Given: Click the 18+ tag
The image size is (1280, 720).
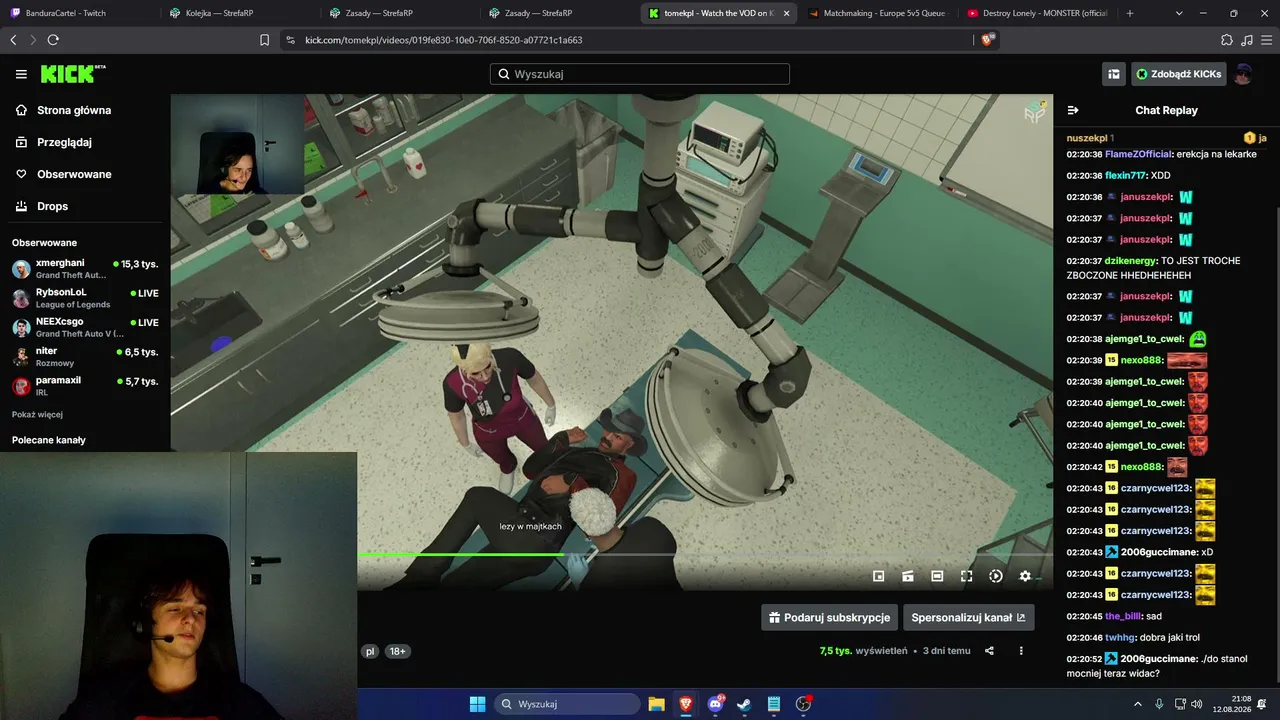Looking at the screenshot, I should [397, 651].
